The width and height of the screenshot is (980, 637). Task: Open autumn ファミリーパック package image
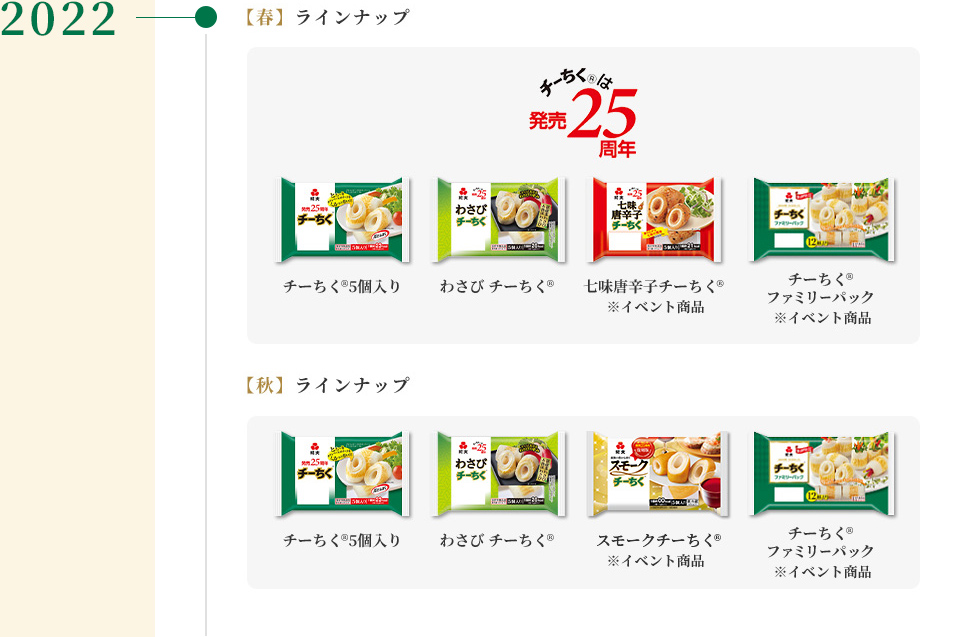pyautogui.click(x=822, y=474)
